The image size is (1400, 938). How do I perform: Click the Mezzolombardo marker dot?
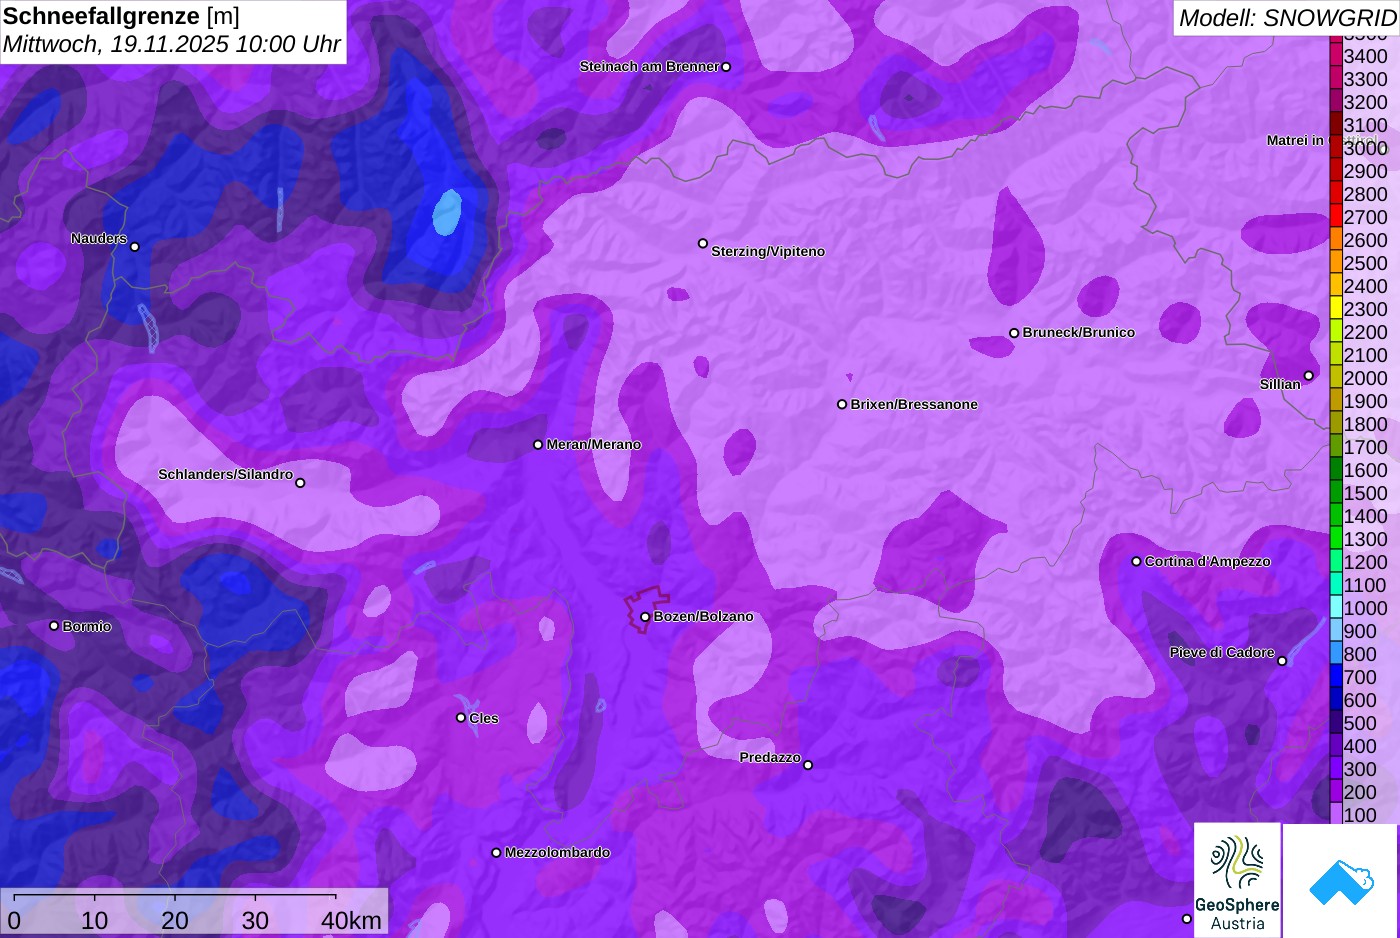click(x=496, y=853)
